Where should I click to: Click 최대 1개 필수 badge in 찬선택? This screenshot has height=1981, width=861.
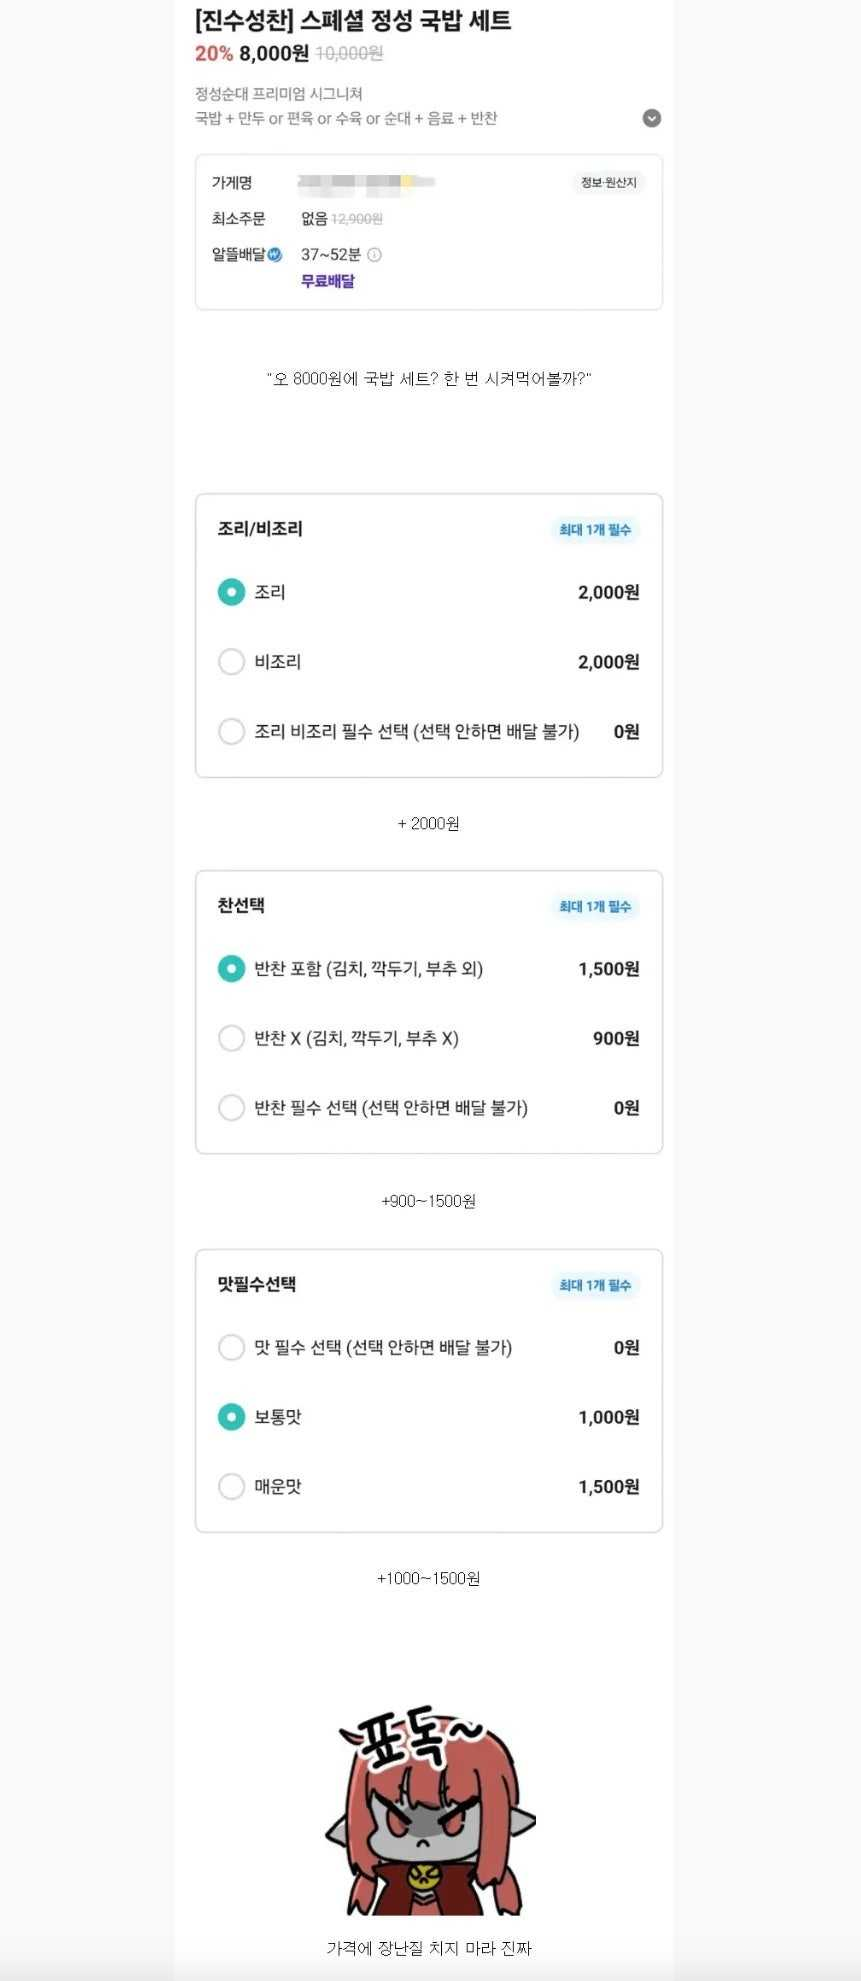[x=595, y=907]
